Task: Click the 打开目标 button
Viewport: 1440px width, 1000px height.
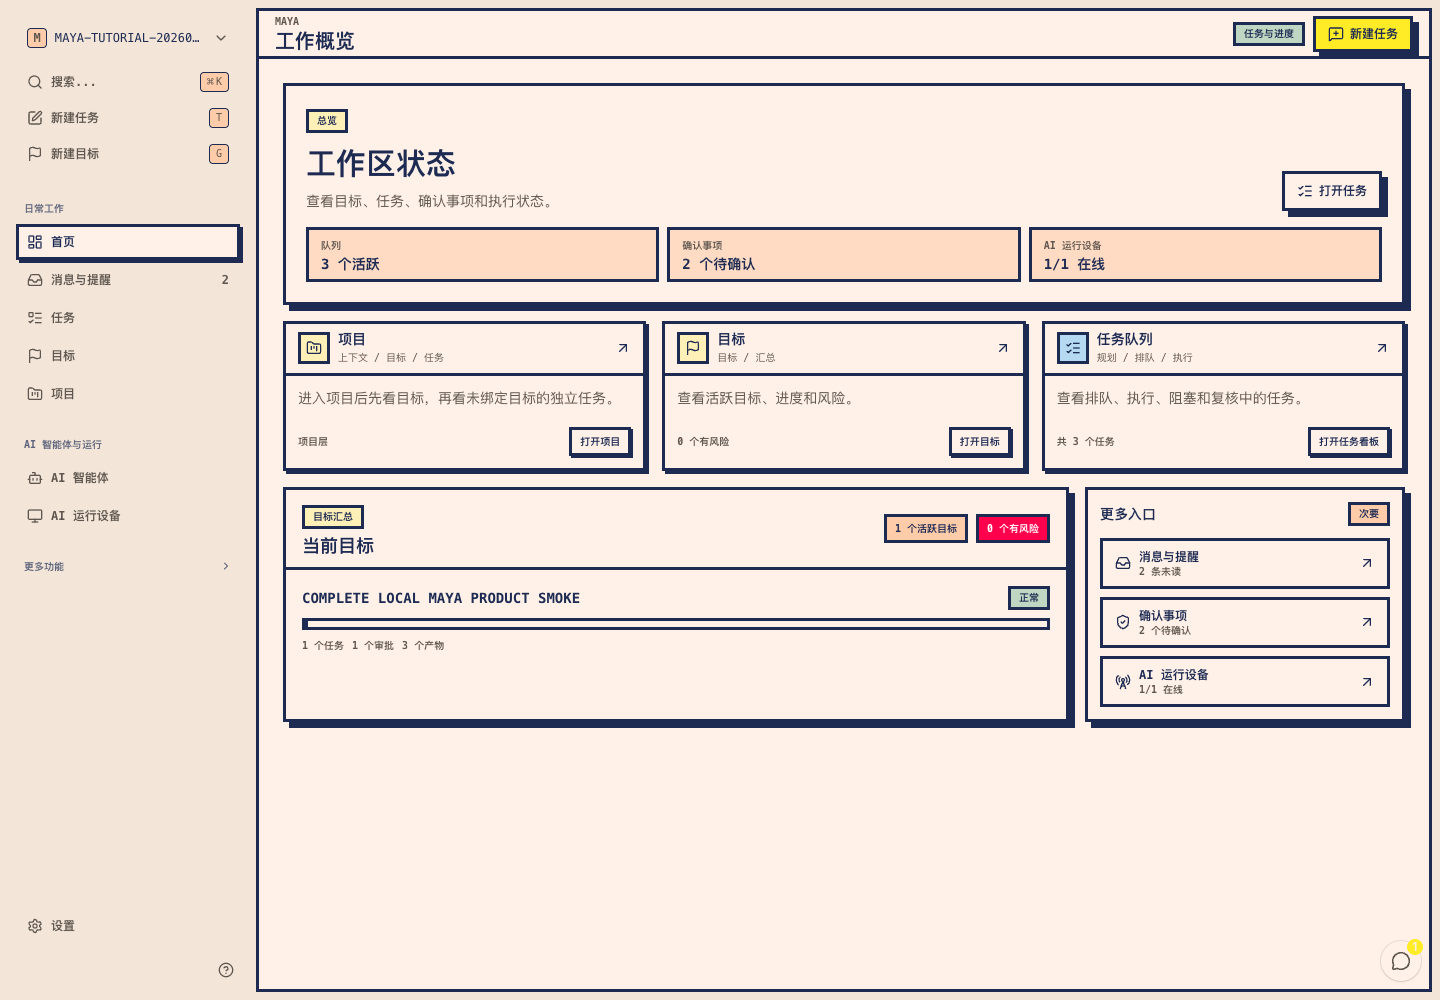Action: coord(980,441)
